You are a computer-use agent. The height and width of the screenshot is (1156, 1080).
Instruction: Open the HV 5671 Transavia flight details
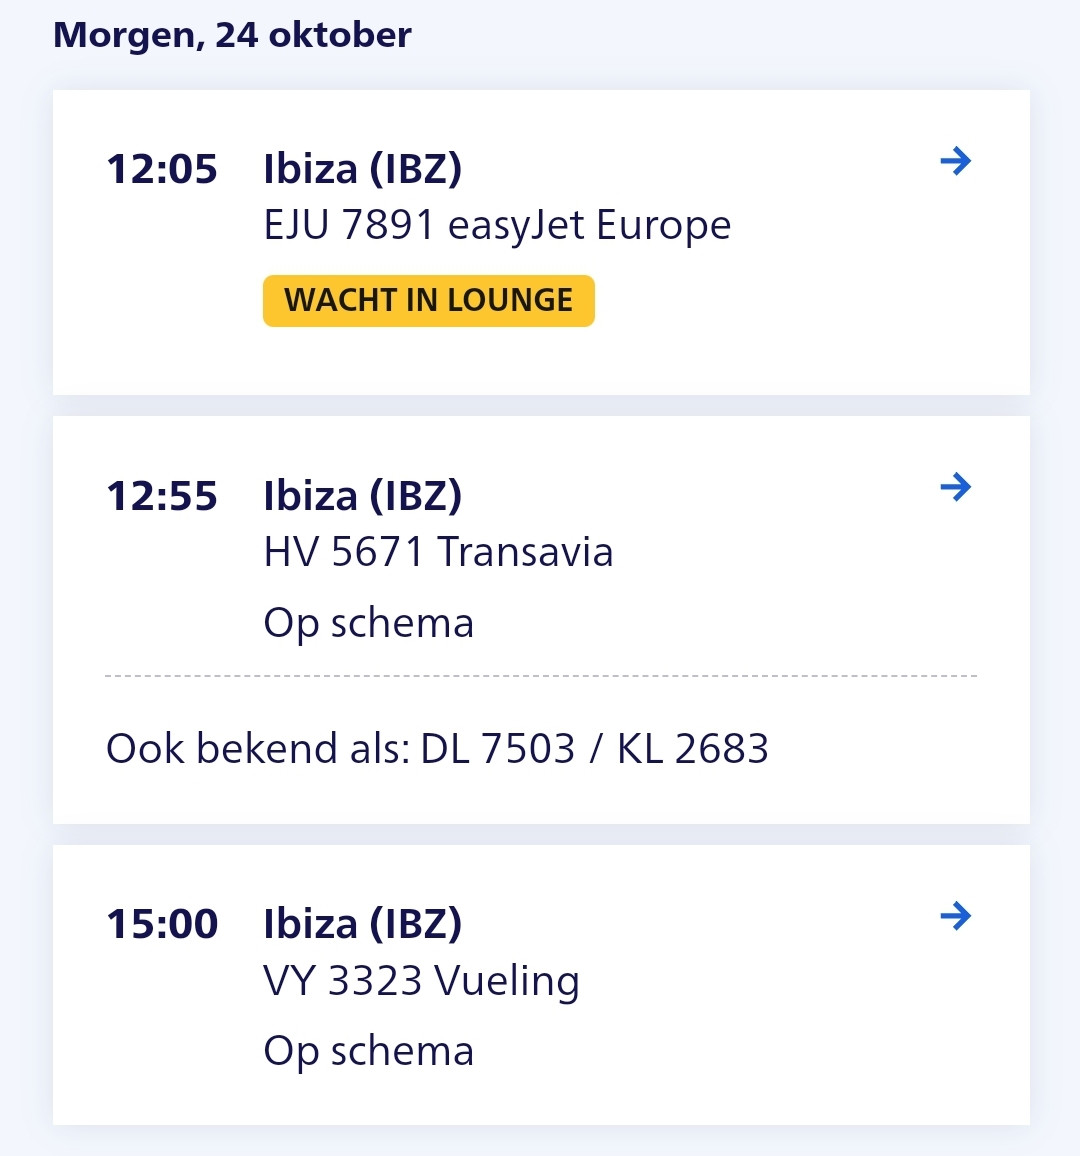click(x=438, y=552)
